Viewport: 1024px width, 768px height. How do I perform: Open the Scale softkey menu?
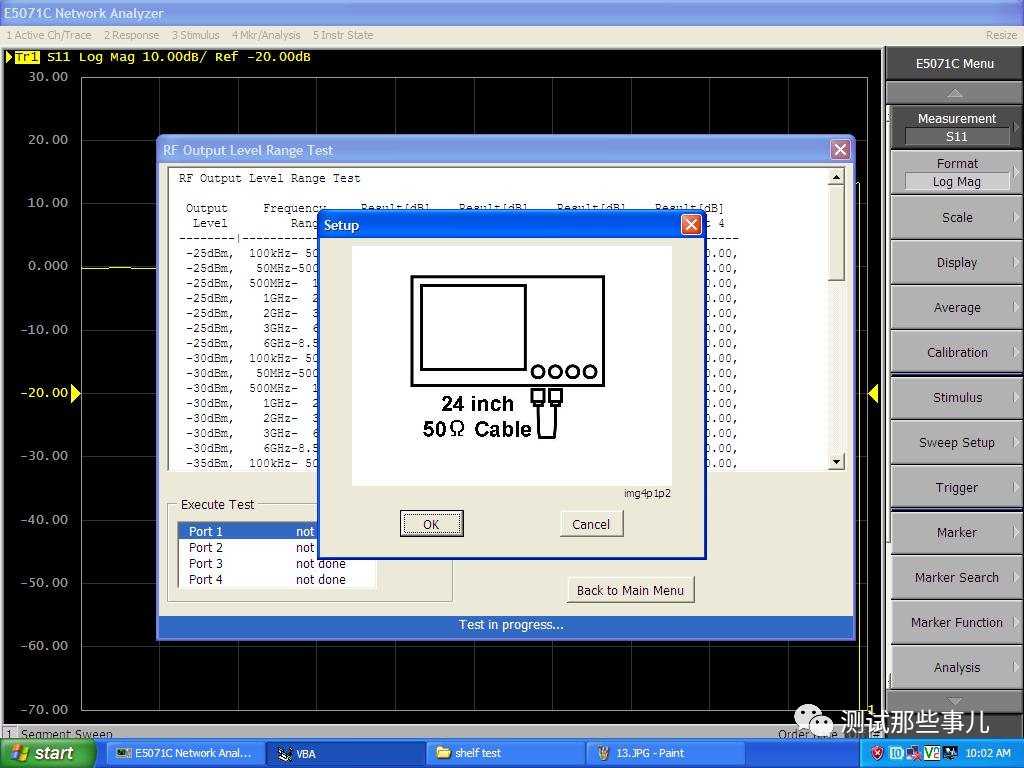(x=956, y=217)
